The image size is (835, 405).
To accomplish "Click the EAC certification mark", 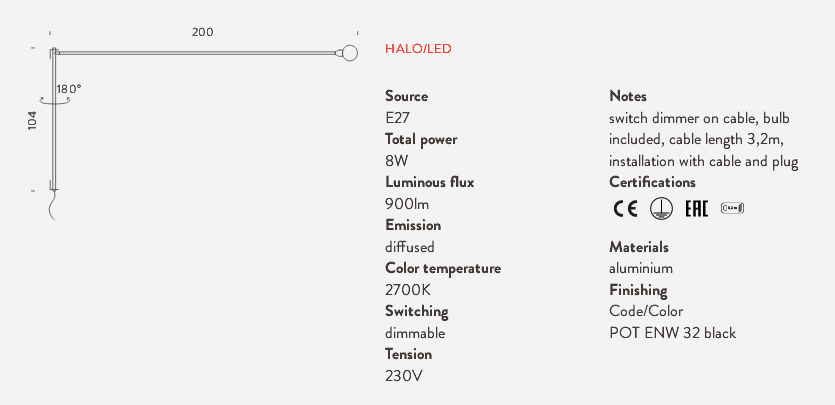I will point(697,209).
